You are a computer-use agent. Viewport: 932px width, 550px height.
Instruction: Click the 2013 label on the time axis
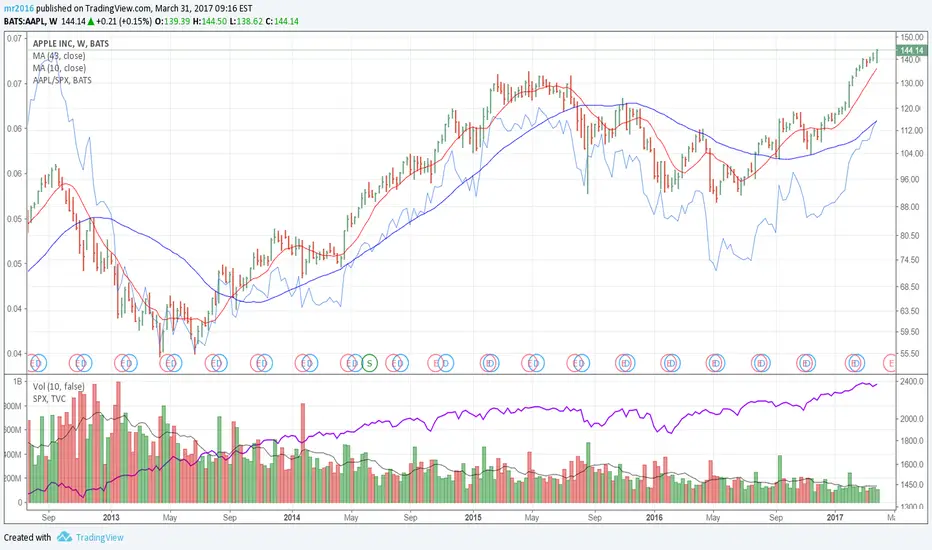[x=111, y=517]
